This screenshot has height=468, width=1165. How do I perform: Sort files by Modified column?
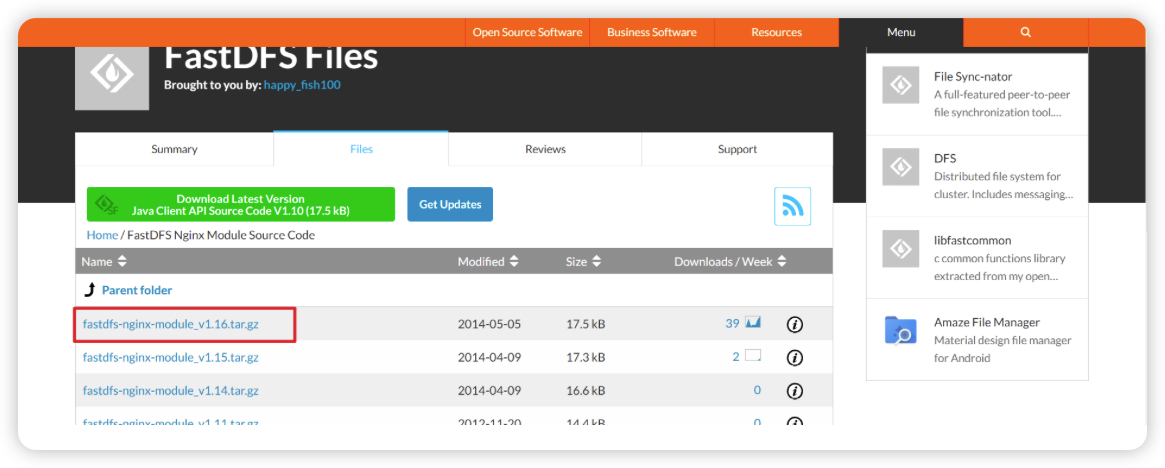(x=488, y=261)
